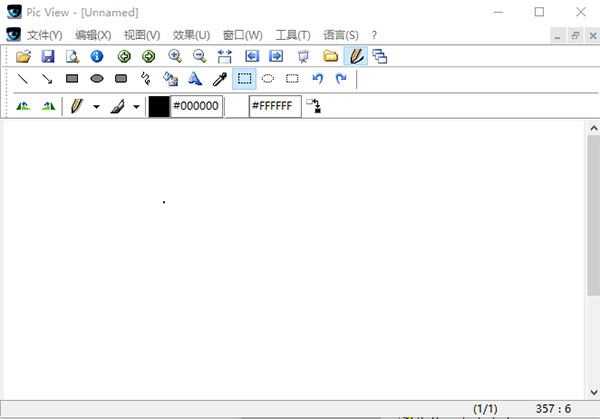600x419 pixels.
Task: Open the 文件(Y) menu
Action: click(44, 34)
